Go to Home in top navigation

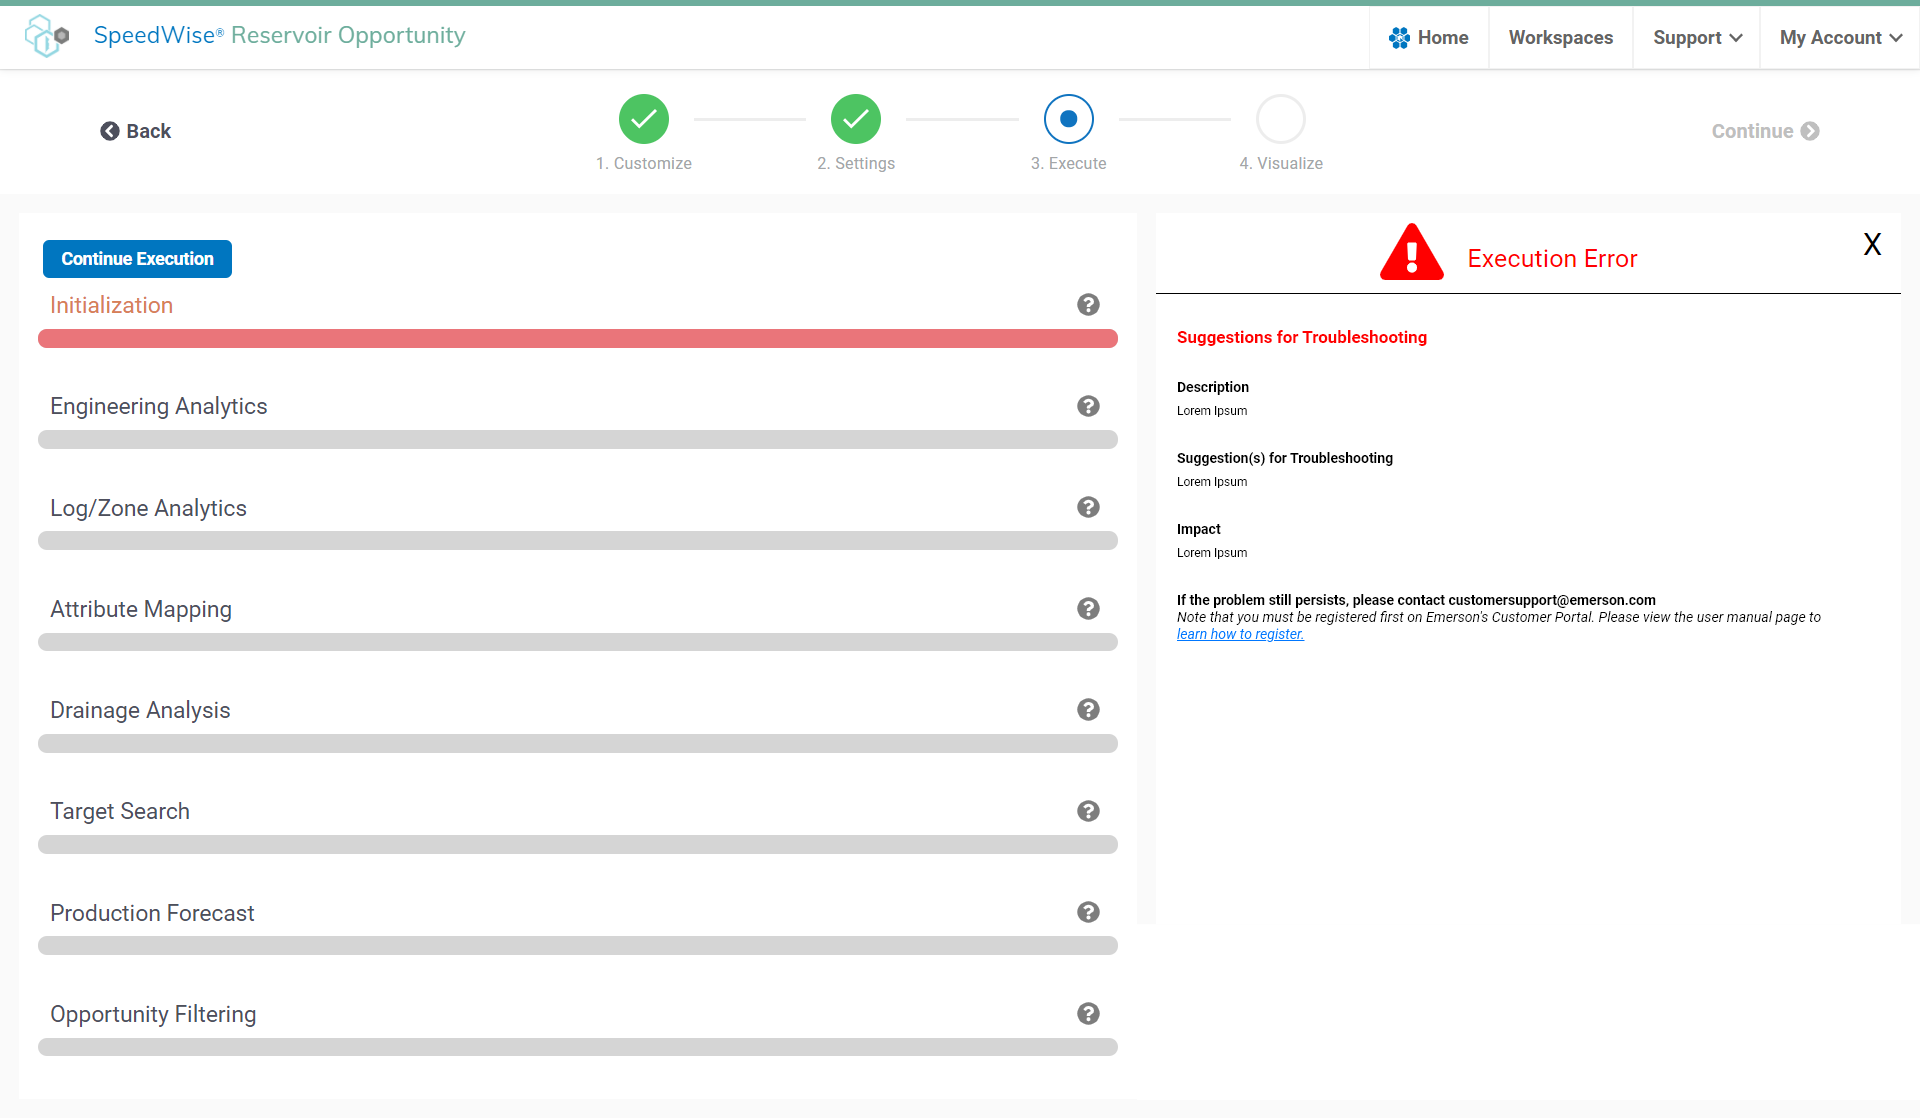coord(1429,38)
